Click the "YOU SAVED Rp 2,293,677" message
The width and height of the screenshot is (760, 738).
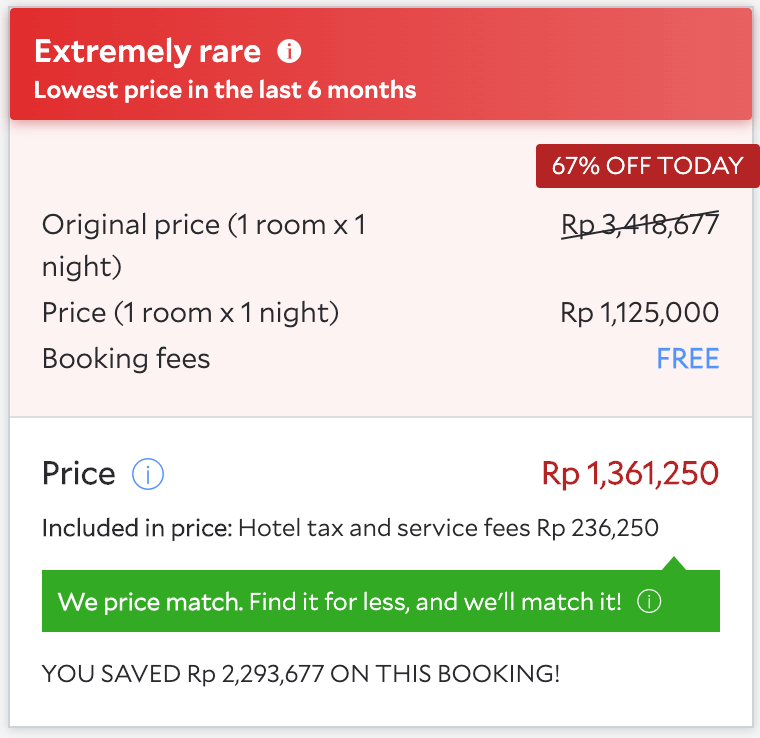[x=301, y=674]
